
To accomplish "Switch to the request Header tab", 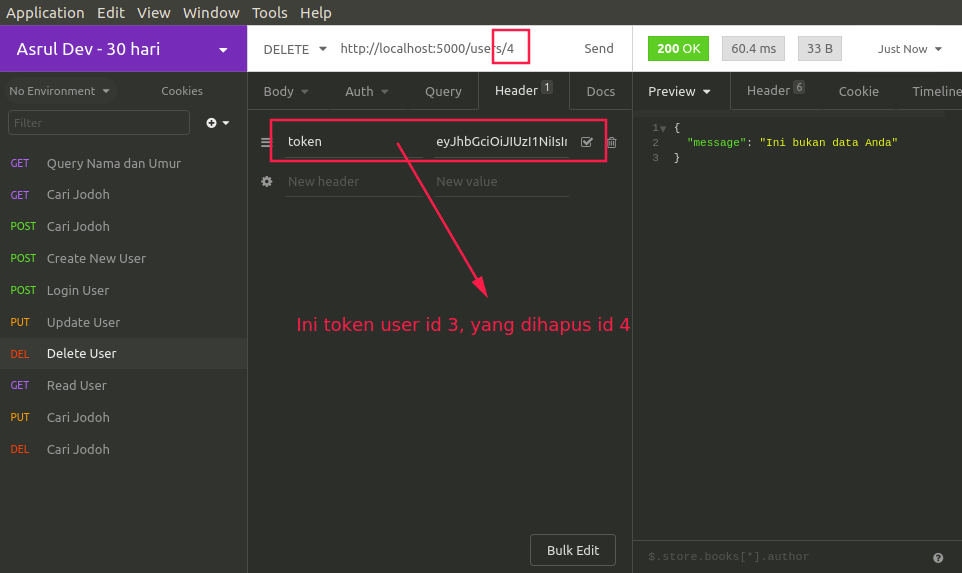I will [x=523, y=91].
